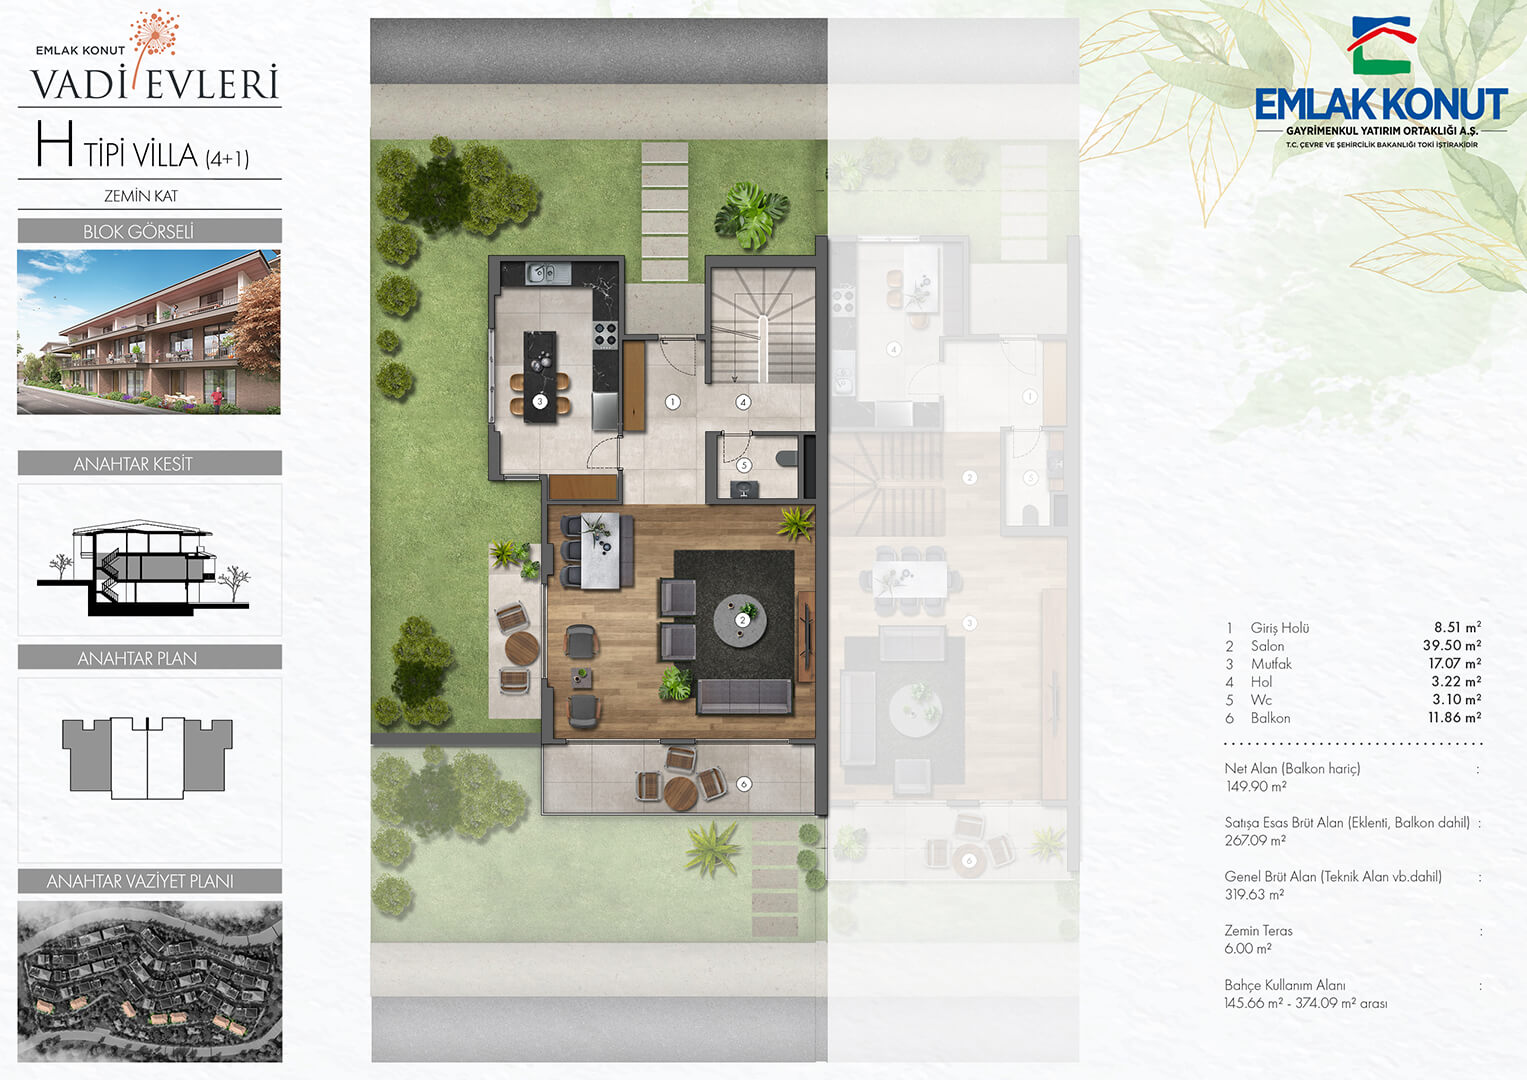This screenshot has height=1080, width=1527.
Task: Click the ZEMİN KAT floor label
Action: click(x=141, y=196)
